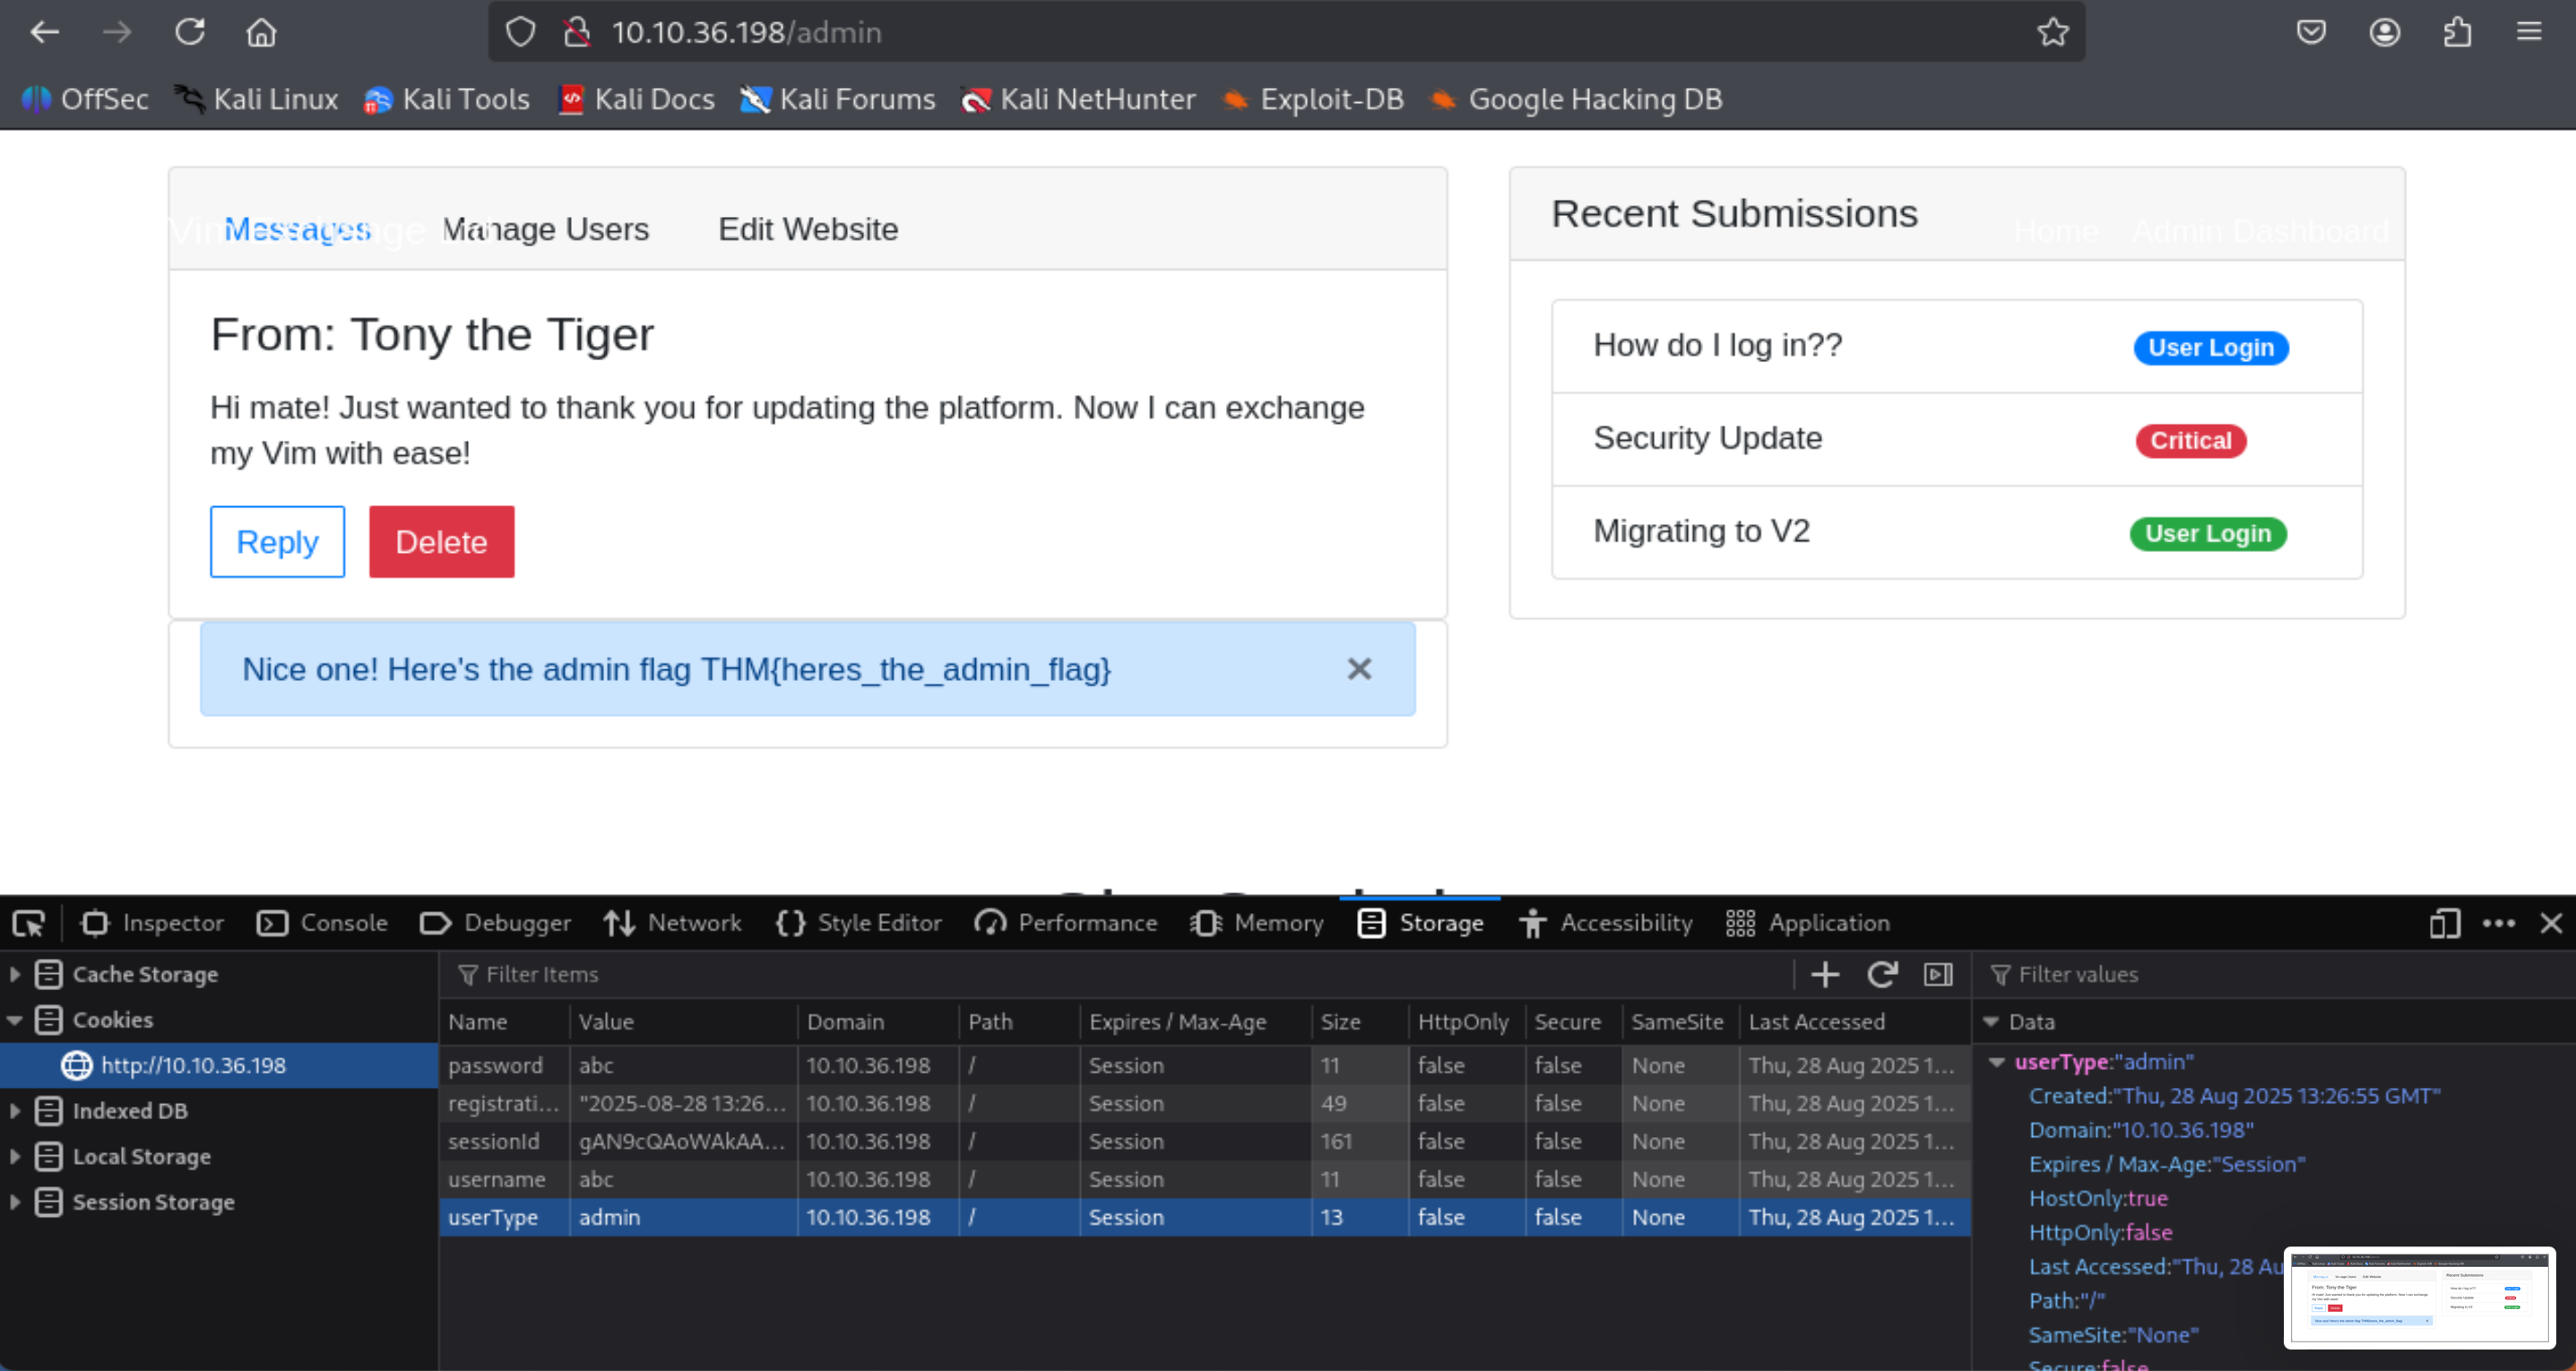Expand the Local Storage tree item
The width and height of the screenshot is (2576, 1371).
tap(15, 1157)
